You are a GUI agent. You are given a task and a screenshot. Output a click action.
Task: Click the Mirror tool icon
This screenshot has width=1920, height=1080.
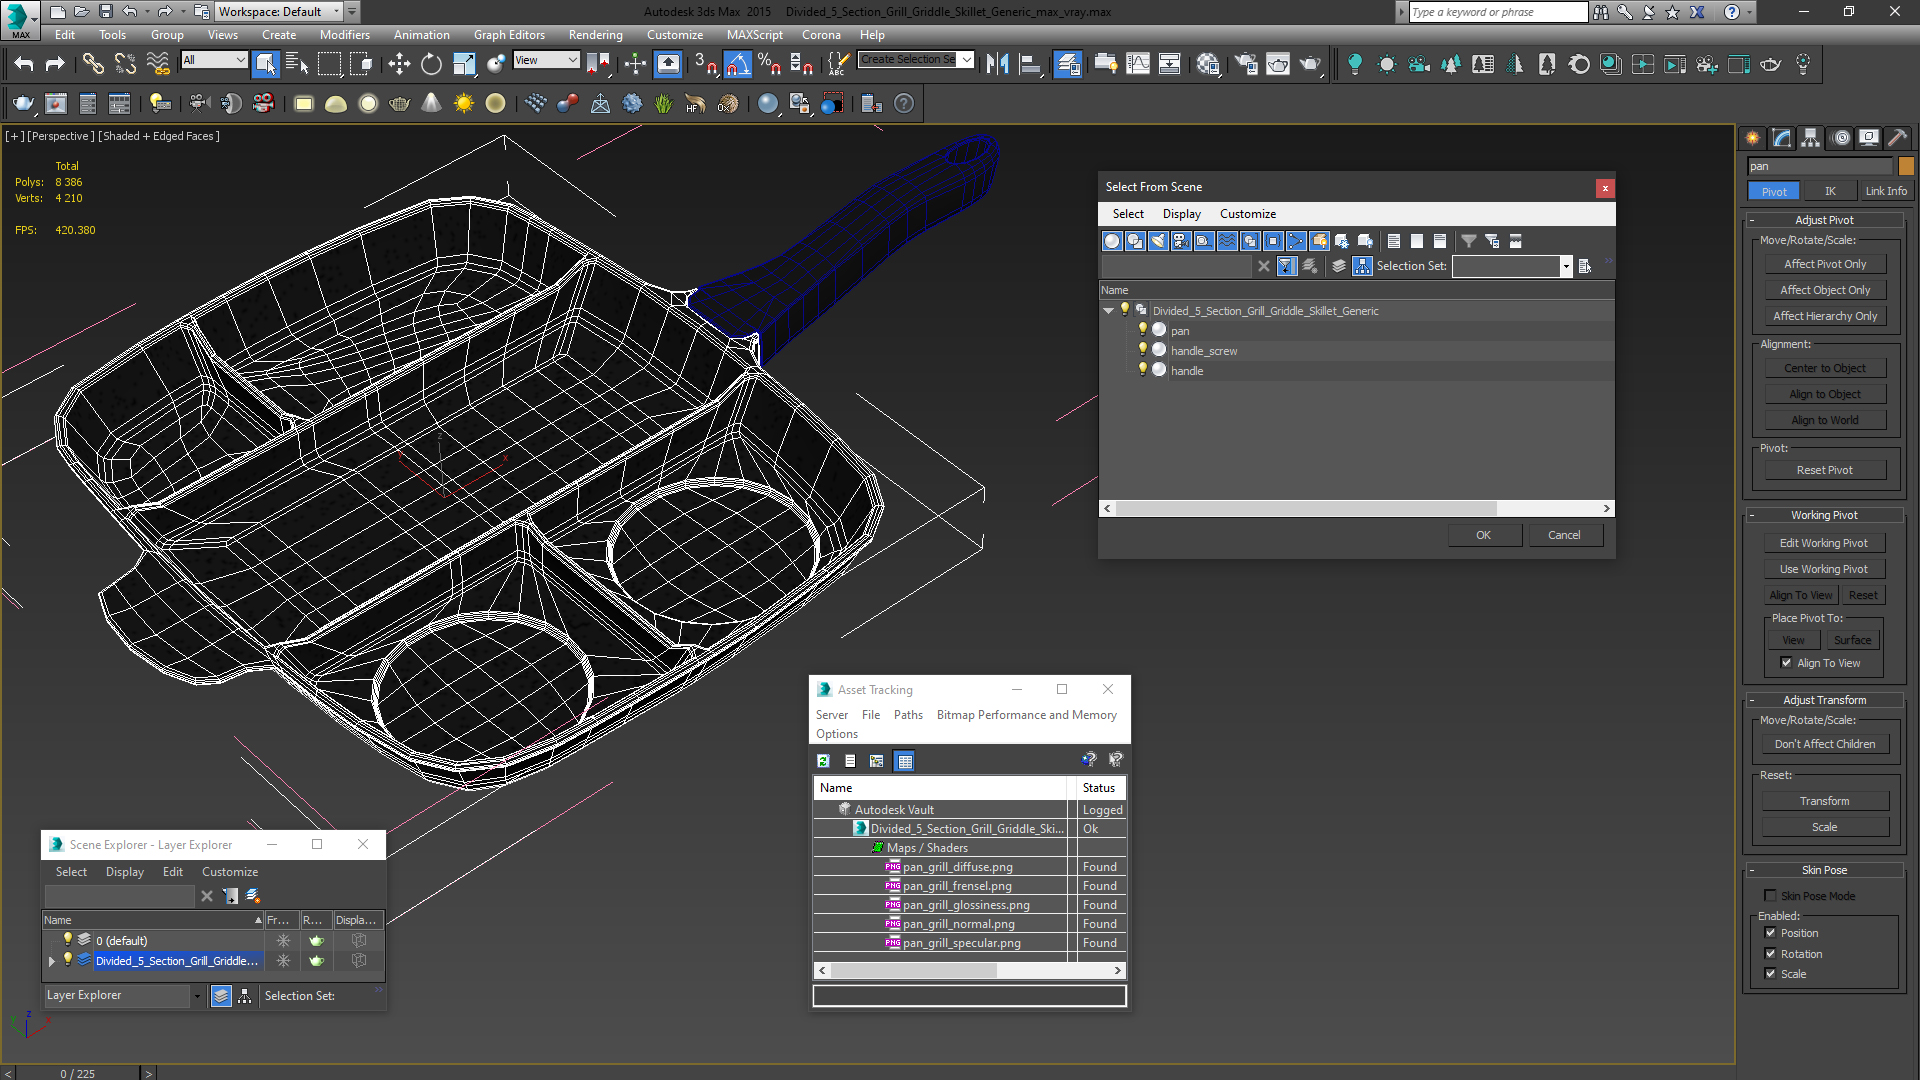[x=997, y=64]
